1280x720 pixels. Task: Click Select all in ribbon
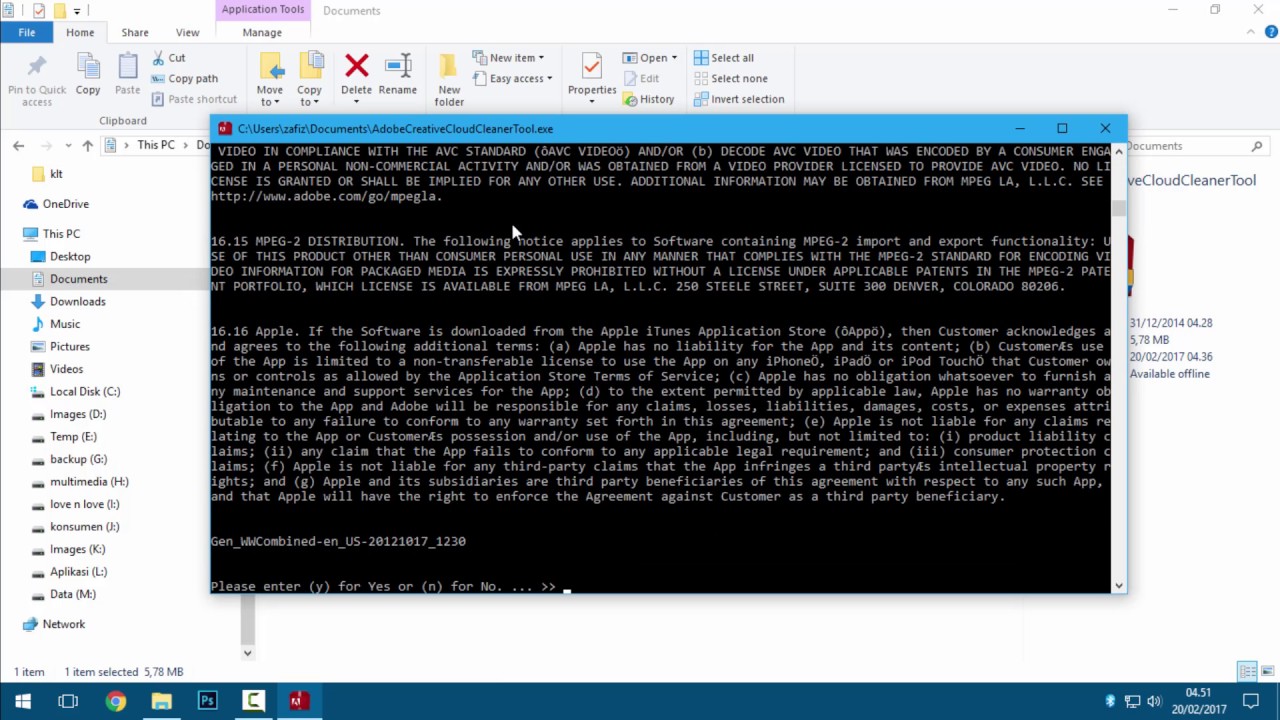tap(724, 58)
